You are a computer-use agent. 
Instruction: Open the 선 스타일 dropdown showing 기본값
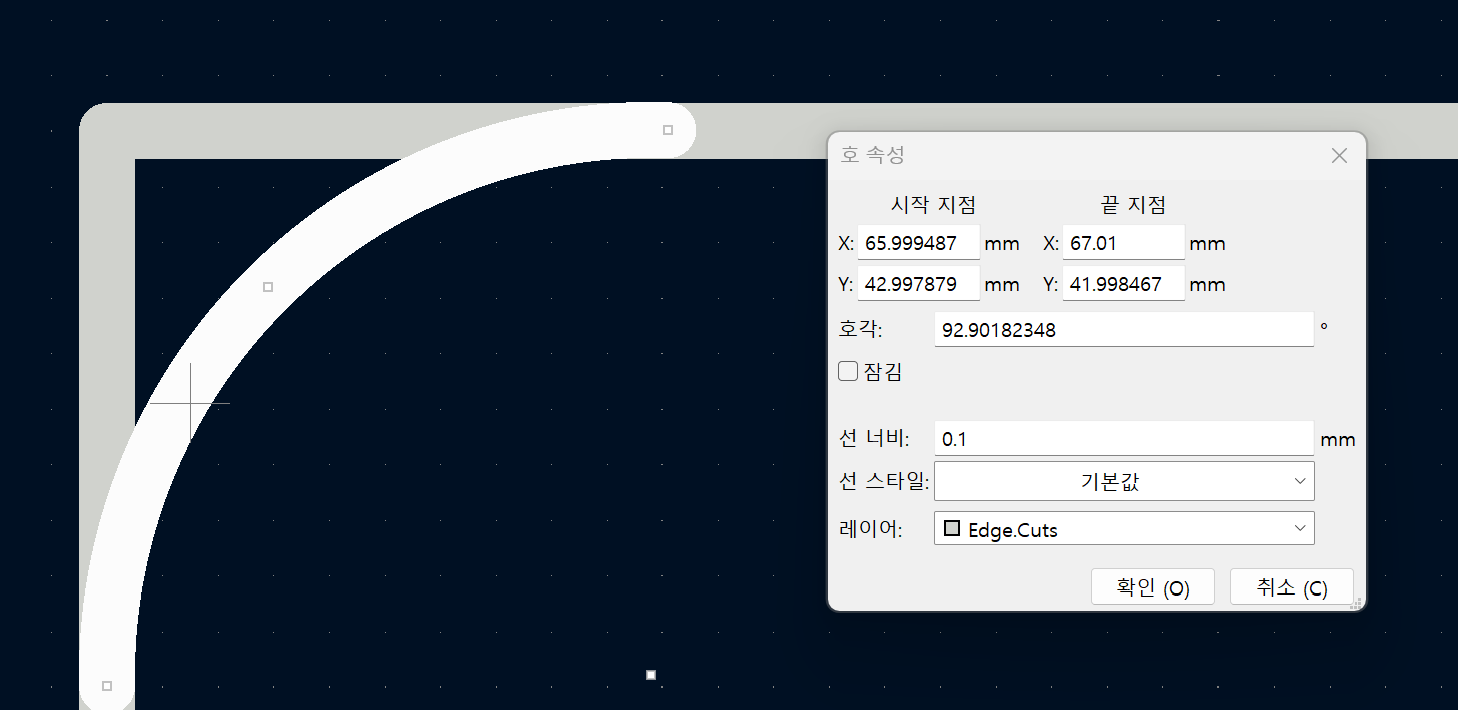click(1124, 481)
